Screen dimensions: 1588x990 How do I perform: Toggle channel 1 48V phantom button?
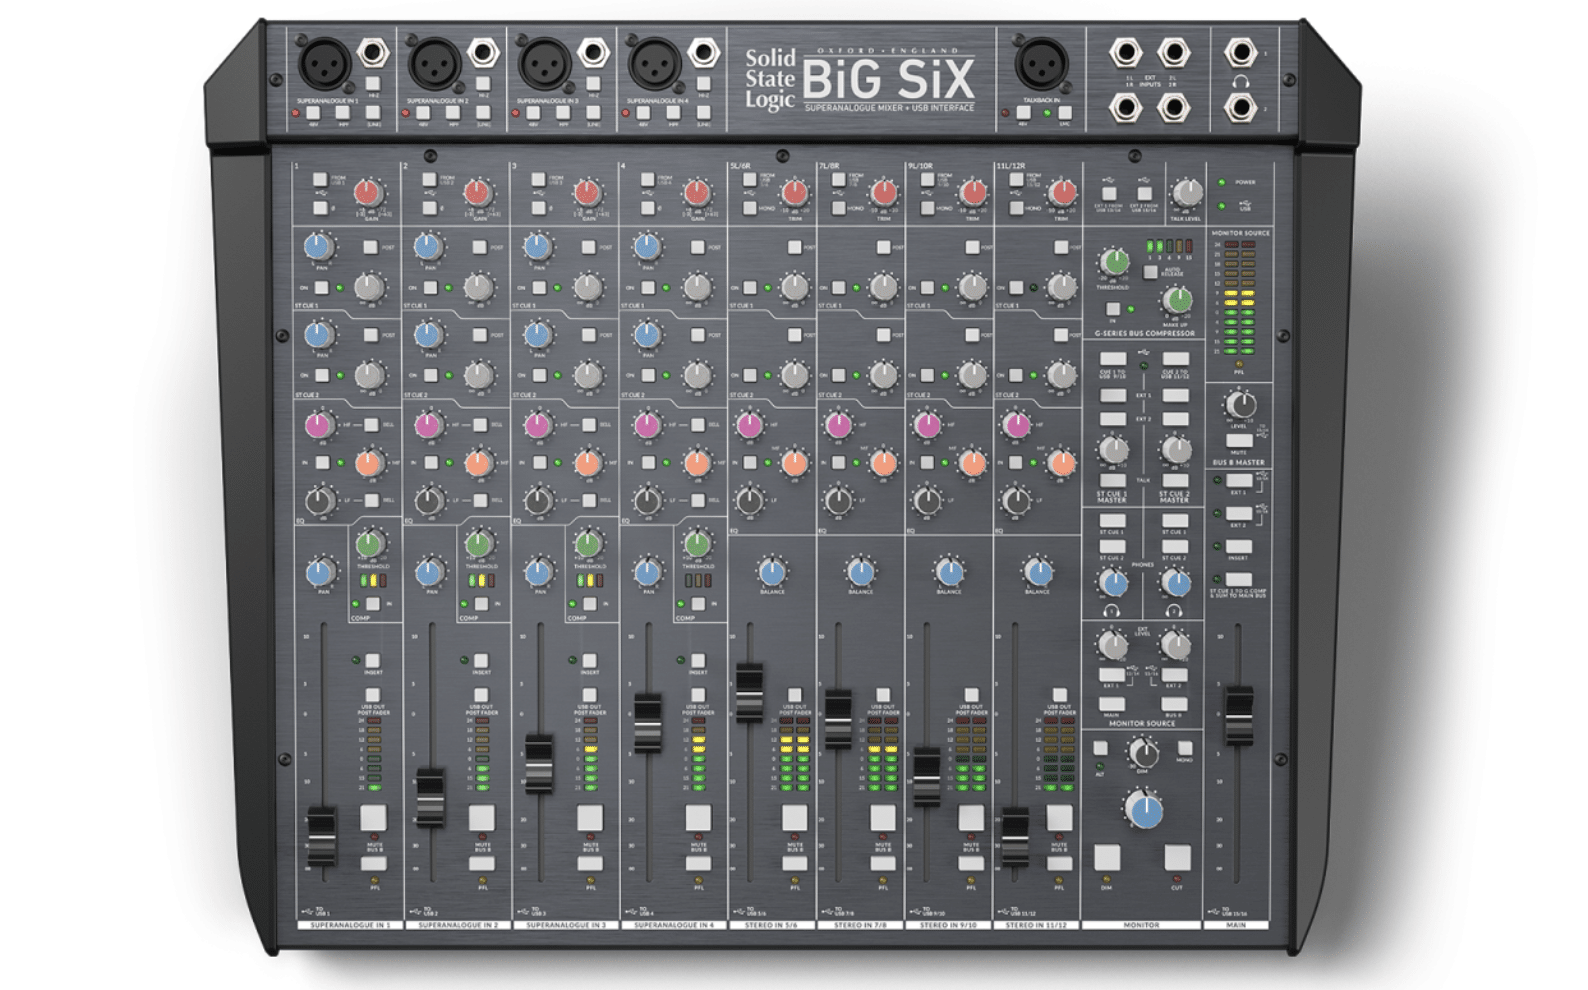coord(313,113)
